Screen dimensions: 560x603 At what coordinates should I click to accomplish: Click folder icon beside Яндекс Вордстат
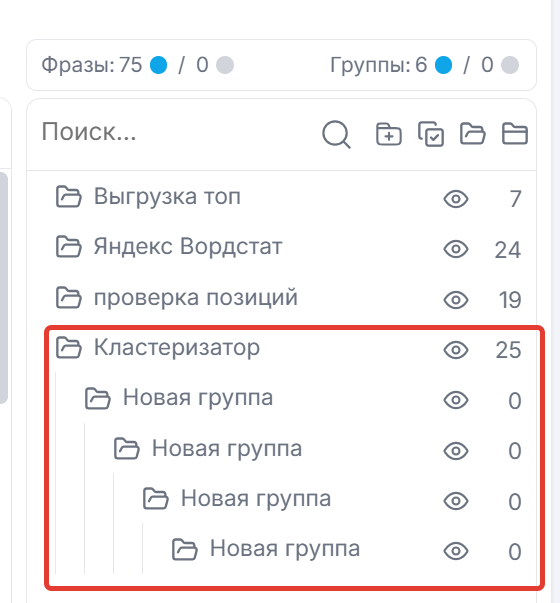[x=68, y=247]
